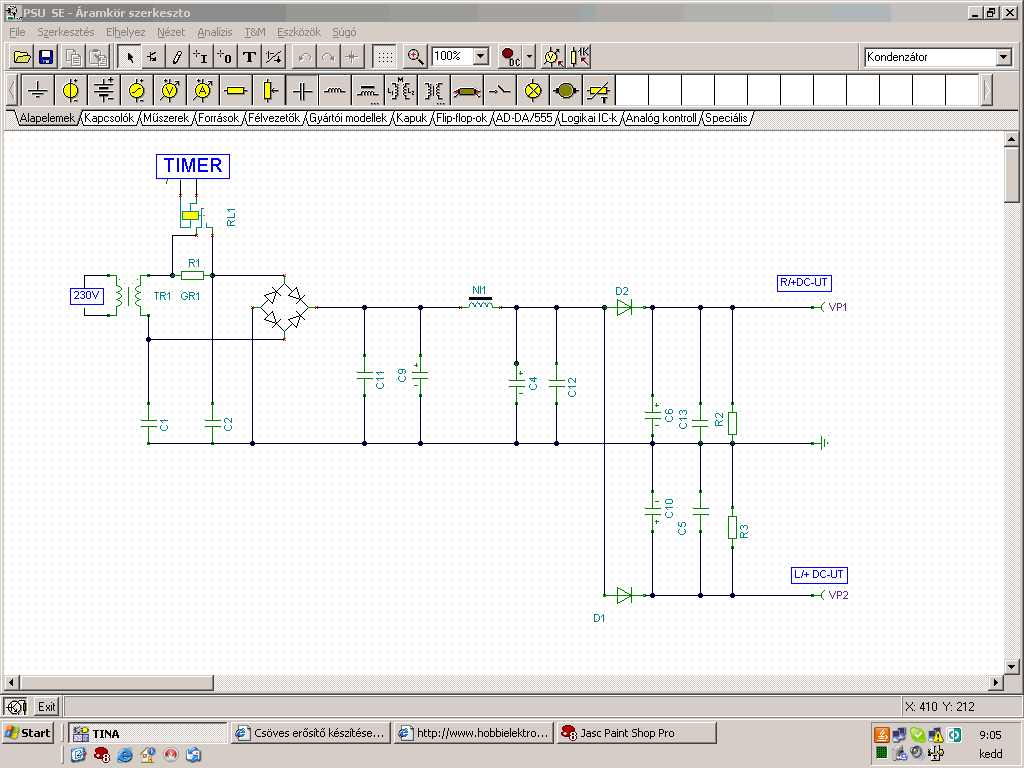Screen dimensions: 1024x768
Task: Open the Szerkesztés menu
Action: [65, 32]
